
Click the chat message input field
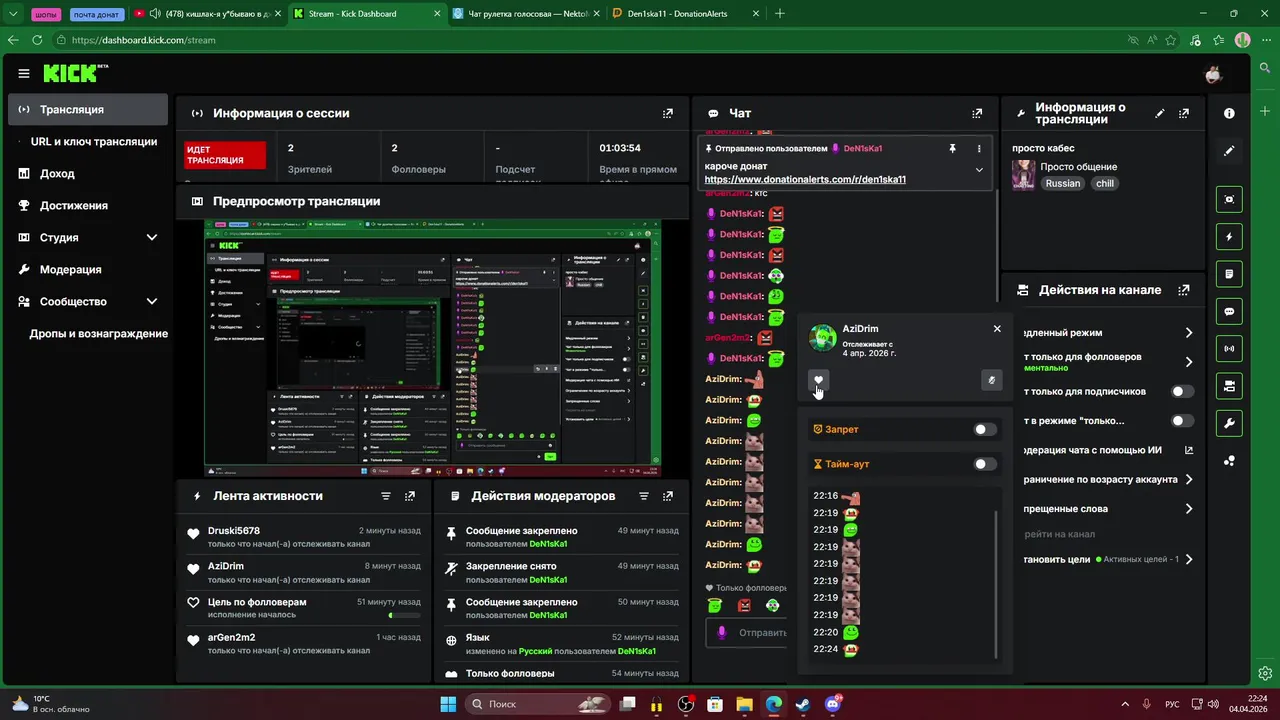[748, 633]
